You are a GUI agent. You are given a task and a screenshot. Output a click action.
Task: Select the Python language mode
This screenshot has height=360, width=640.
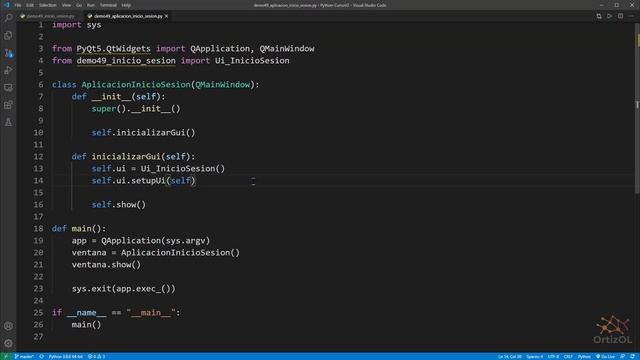pyautogui.click(x=584, y=356)
